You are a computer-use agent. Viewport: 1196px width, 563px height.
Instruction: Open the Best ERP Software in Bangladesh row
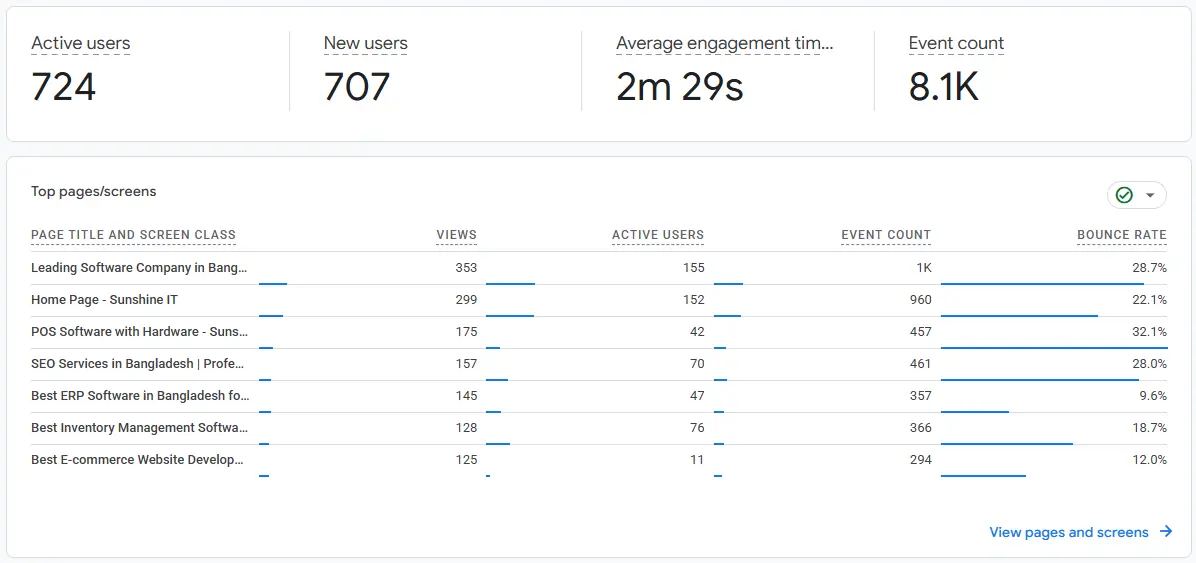click(x=599, y=397)
